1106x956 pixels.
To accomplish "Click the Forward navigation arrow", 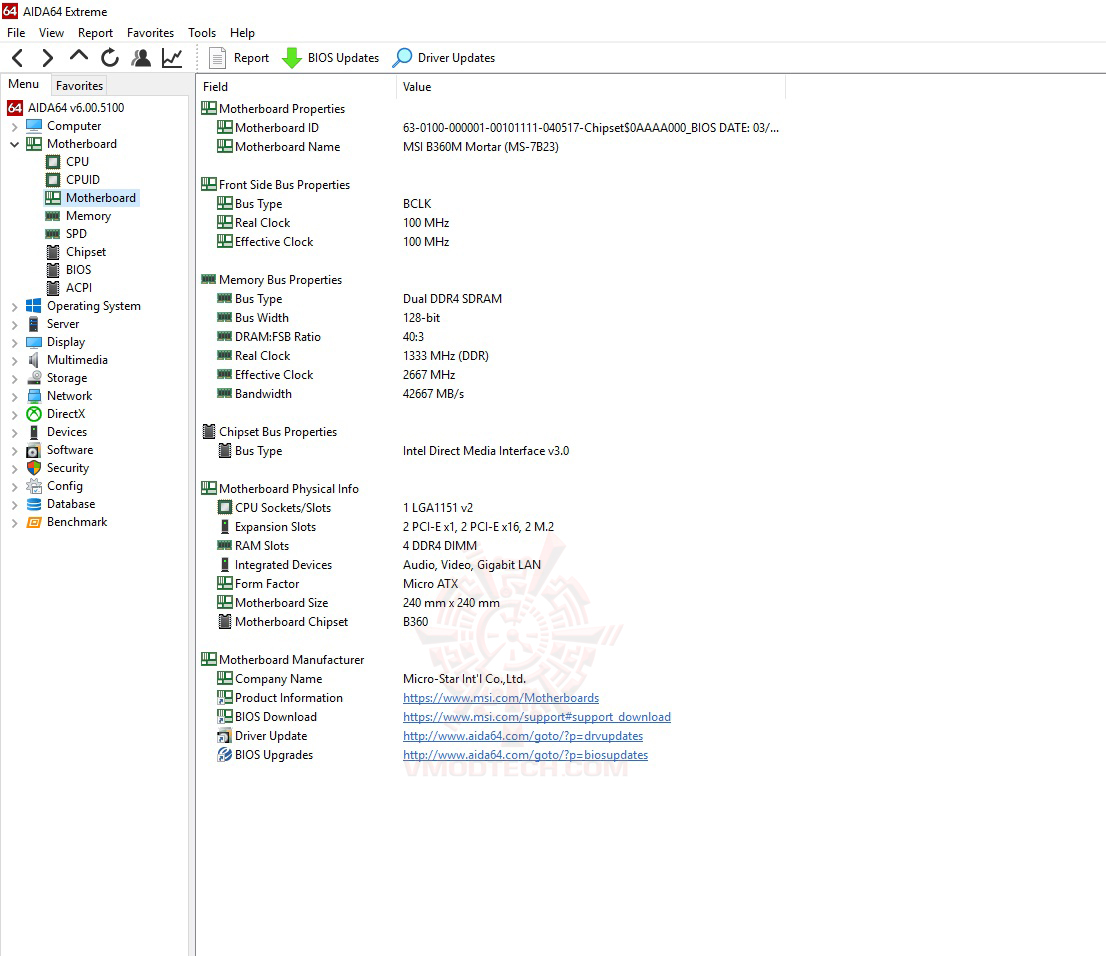I will 47,58.
